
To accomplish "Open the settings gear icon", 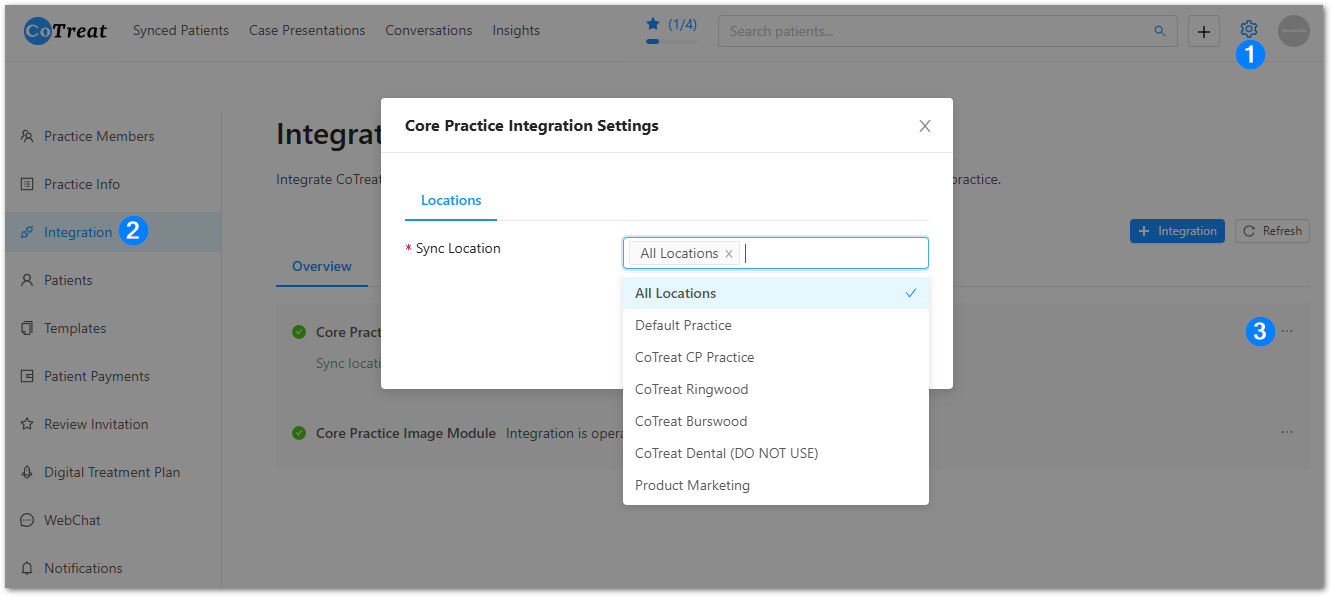I will (1248, 30).
